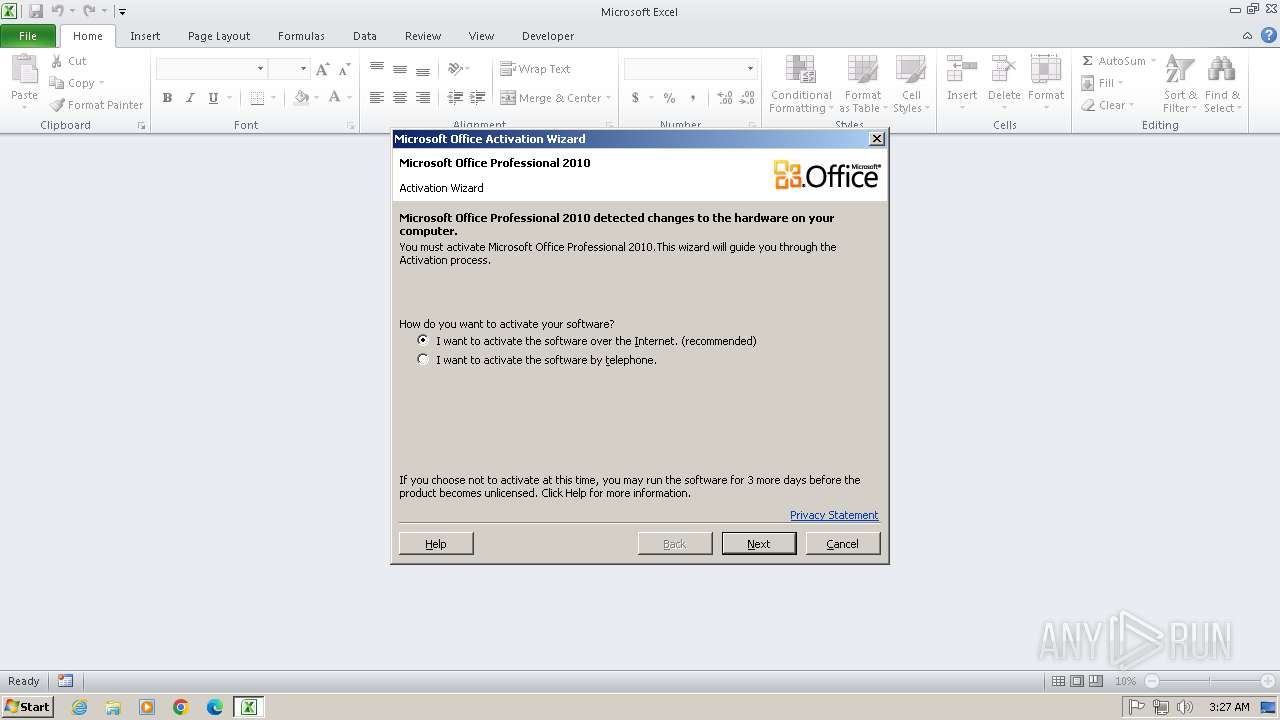Switch to the Insert tab
Viewport: 1280px width, 720px height.
[145, 36]
